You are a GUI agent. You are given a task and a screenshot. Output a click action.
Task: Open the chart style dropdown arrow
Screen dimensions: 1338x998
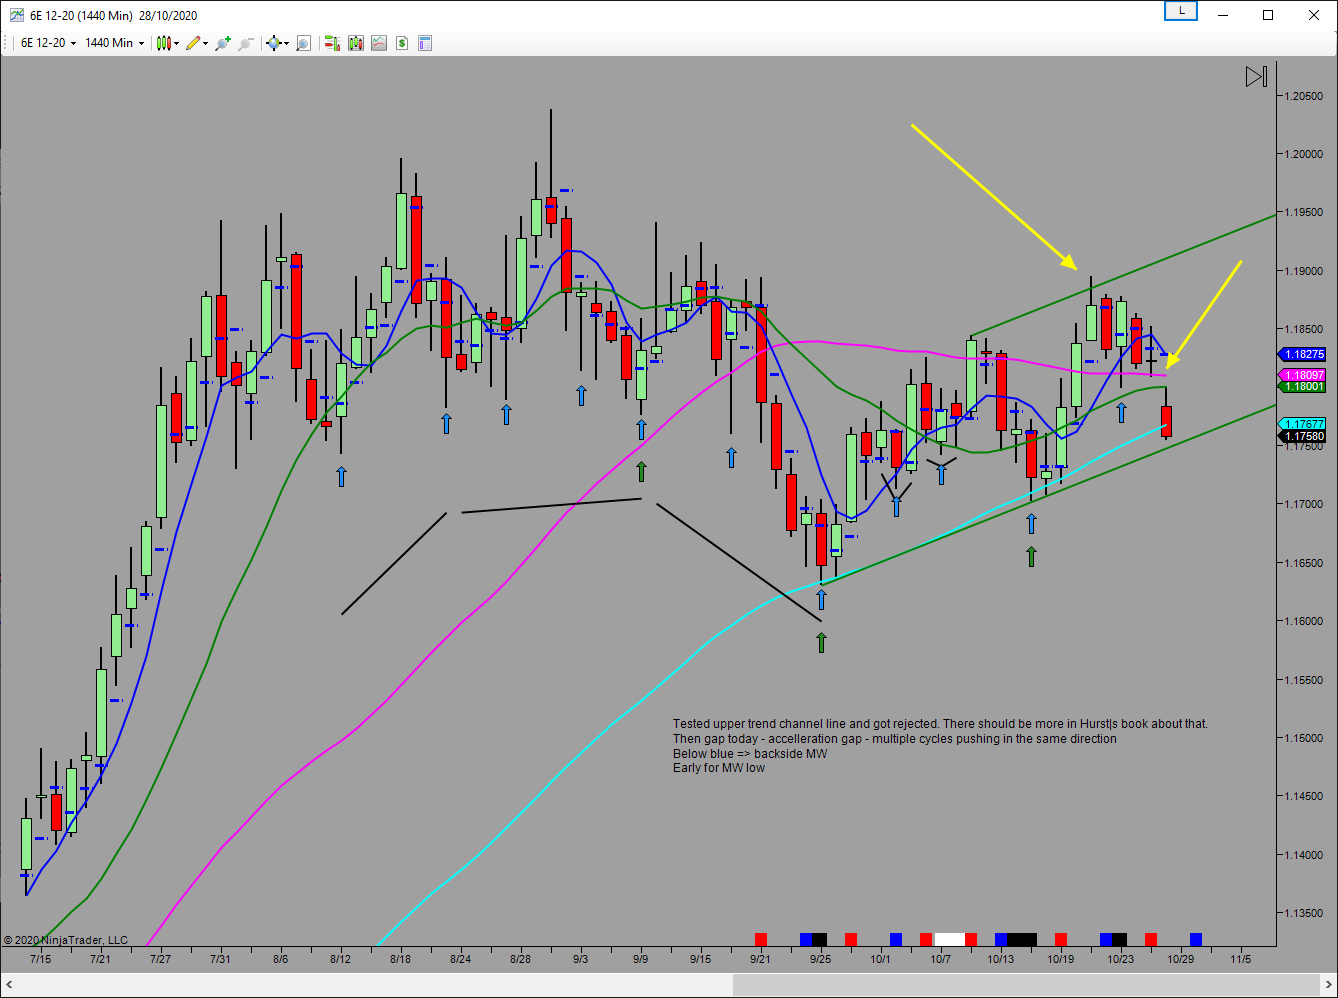pos(177,44)
